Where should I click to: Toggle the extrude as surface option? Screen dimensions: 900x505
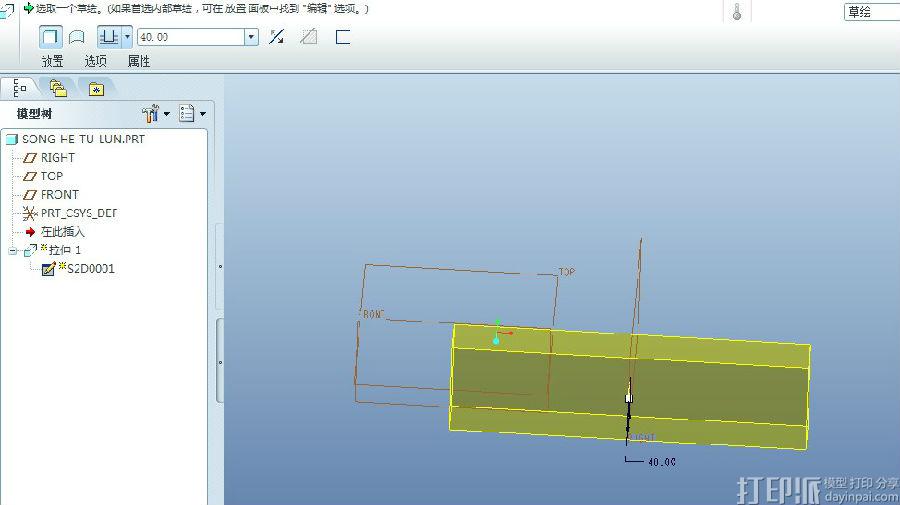[76, 37]
